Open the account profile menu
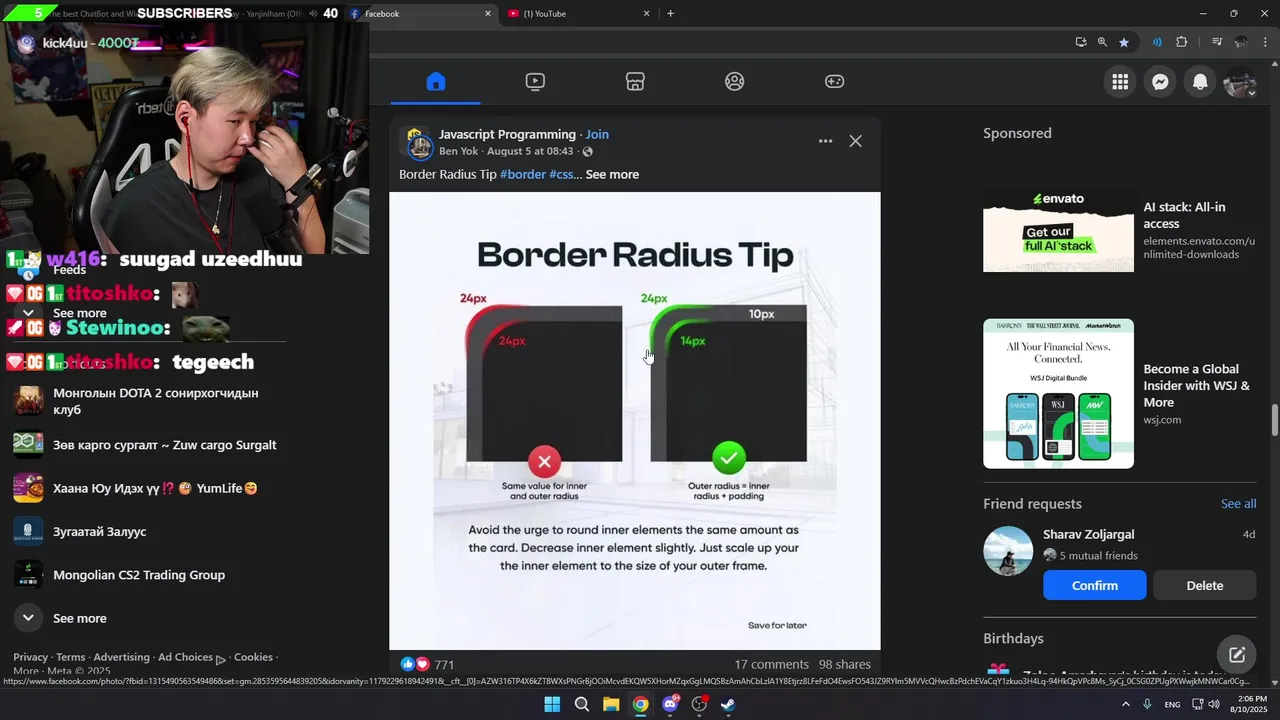The width and height of the screenshot is (1280, 720). (x=1240, y=82)
